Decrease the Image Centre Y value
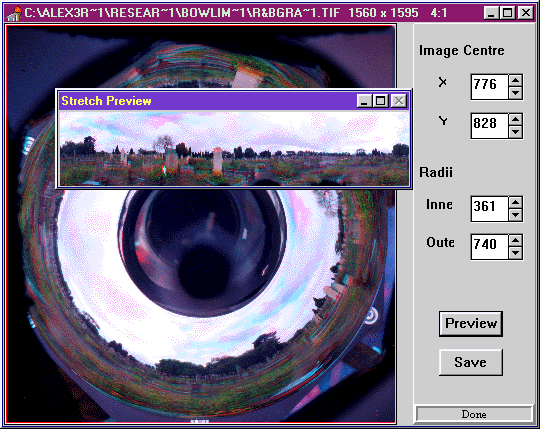This screenshot has height=429, width=540. [x=515, y=132]
